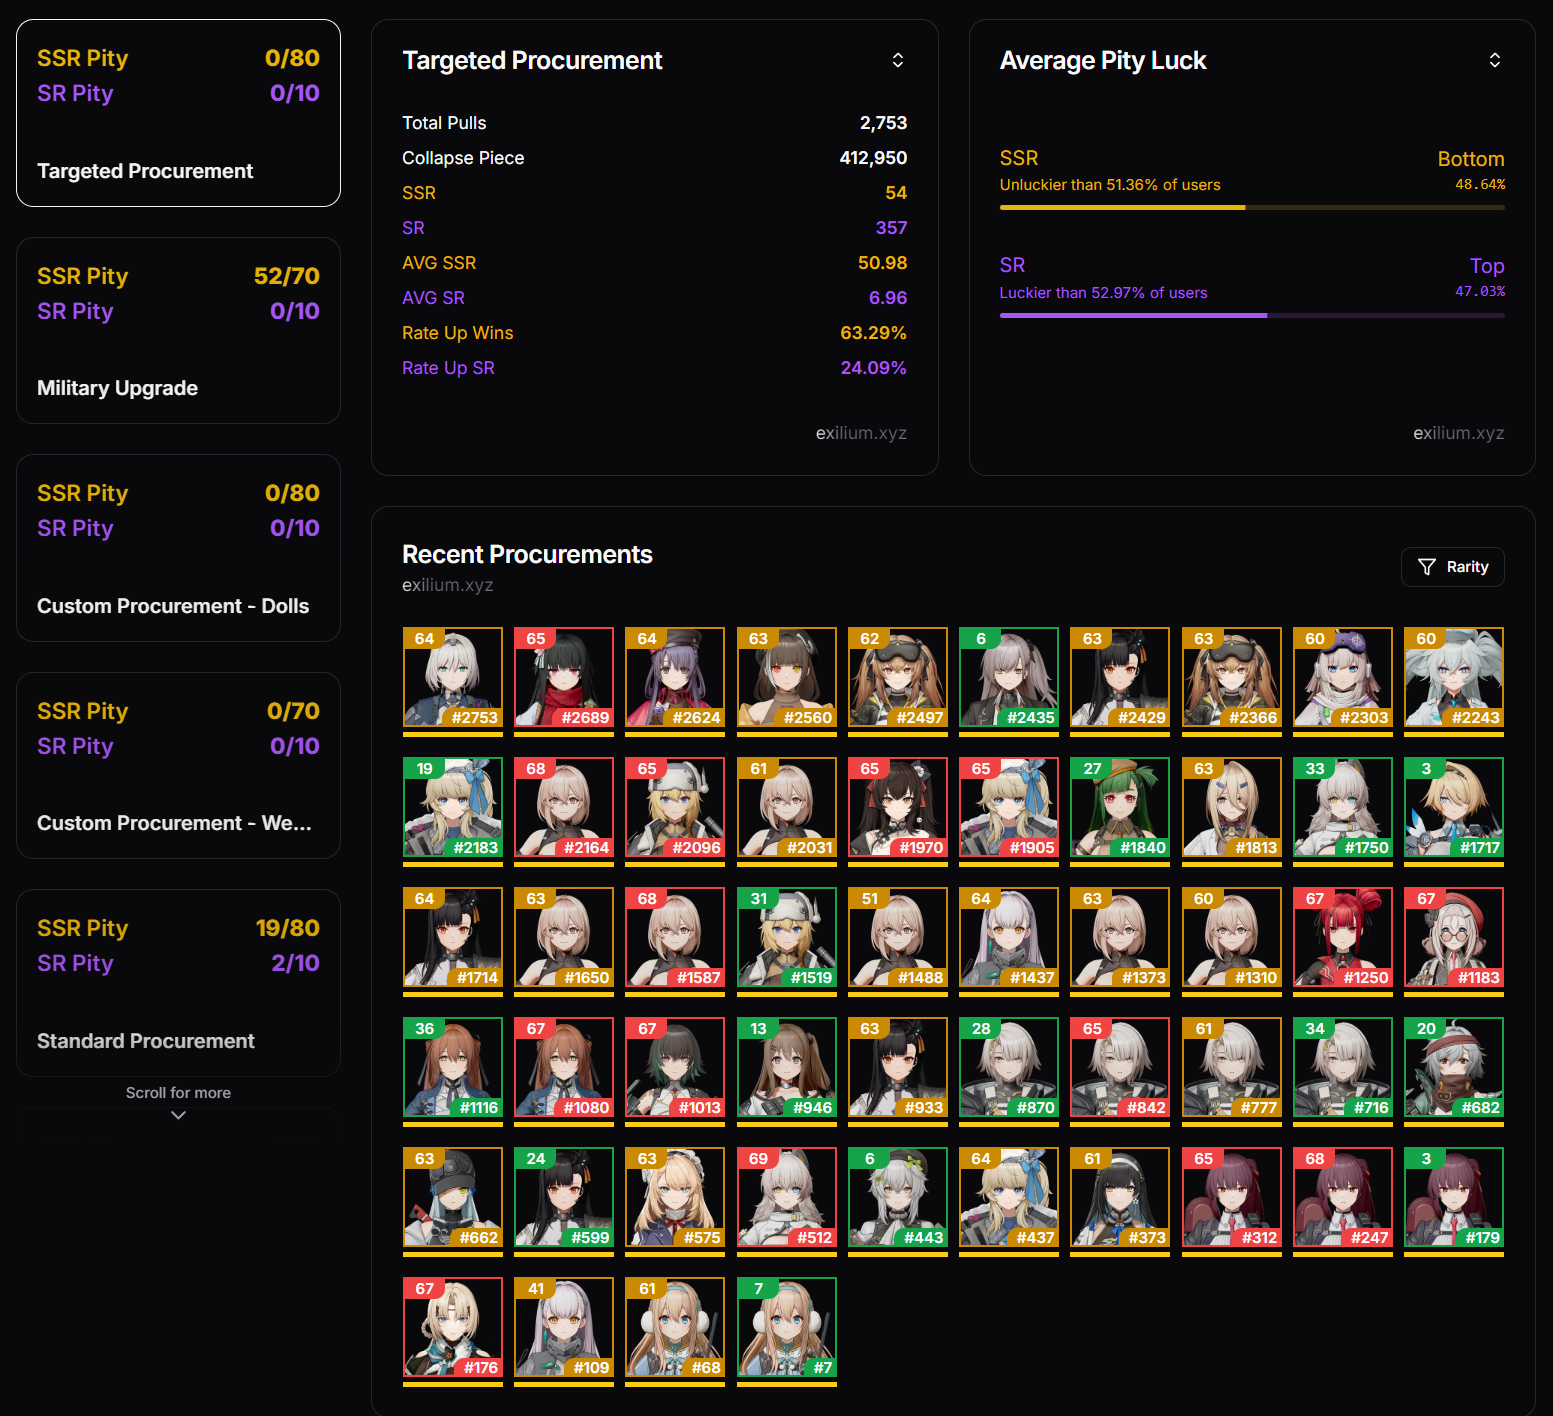Image resolution: width=1553 pixels, height=1416 pixels.
Task: Click the pull #1116 character portrait
Action: pos(453,1067)
